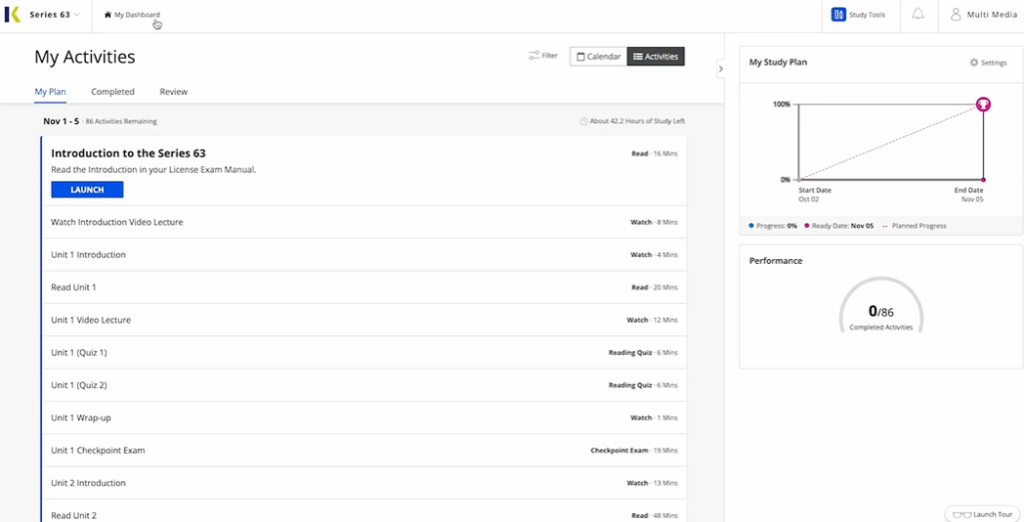The height and width of the screenshot is (522, 1024).
Task: Click the Kaplan K logo icon
Action: click(13, 14)
